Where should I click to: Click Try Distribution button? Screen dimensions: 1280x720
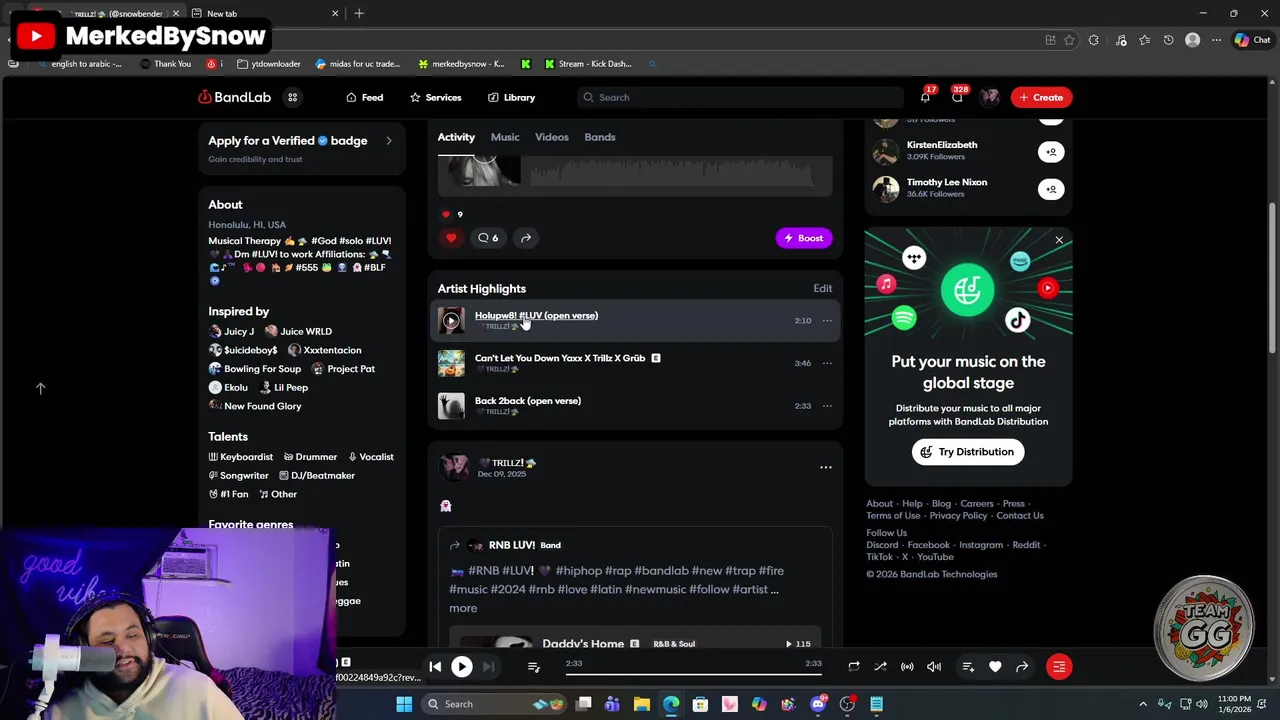[x=968, y=452]
